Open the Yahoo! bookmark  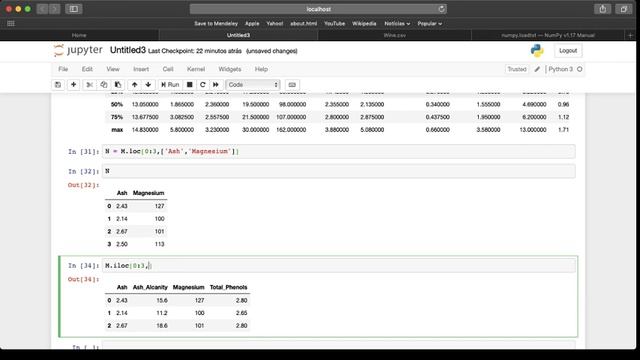click(x=275, y=24)
